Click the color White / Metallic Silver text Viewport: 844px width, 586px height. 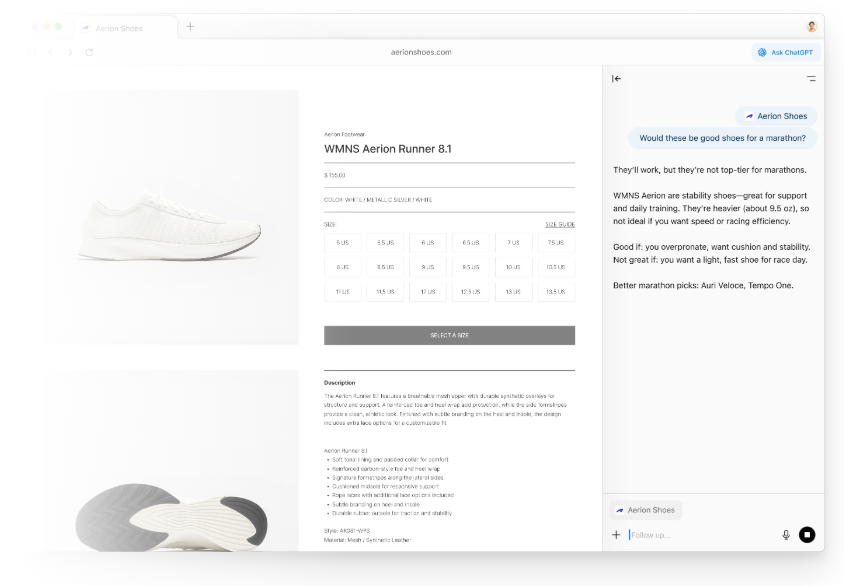[378, 200]
